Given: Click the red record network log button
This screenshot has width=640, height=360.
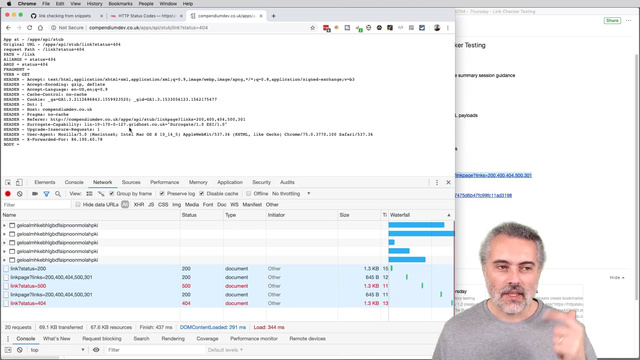Looking at the screenshot, I should click(8, 194).
